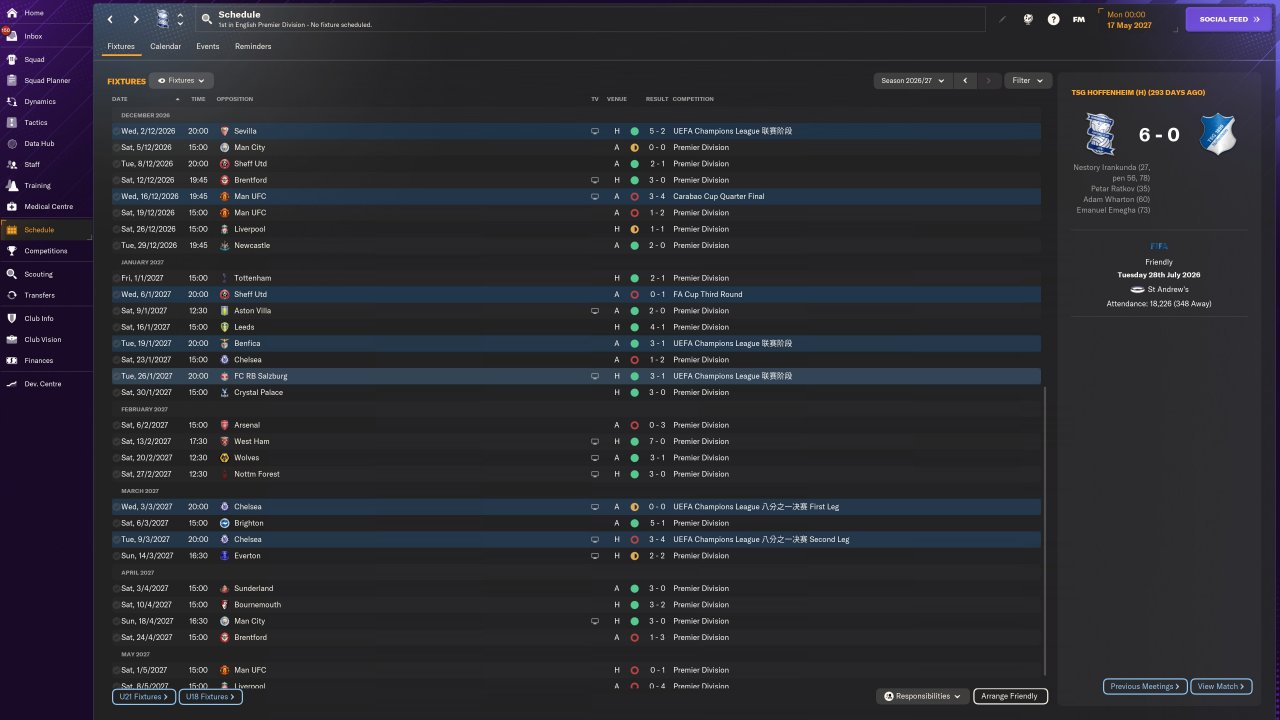Image resolution: width=1280 pixels, height=720 pixels.
Task: Sort fixtures by the Date column header
Action: coord(120,99)
